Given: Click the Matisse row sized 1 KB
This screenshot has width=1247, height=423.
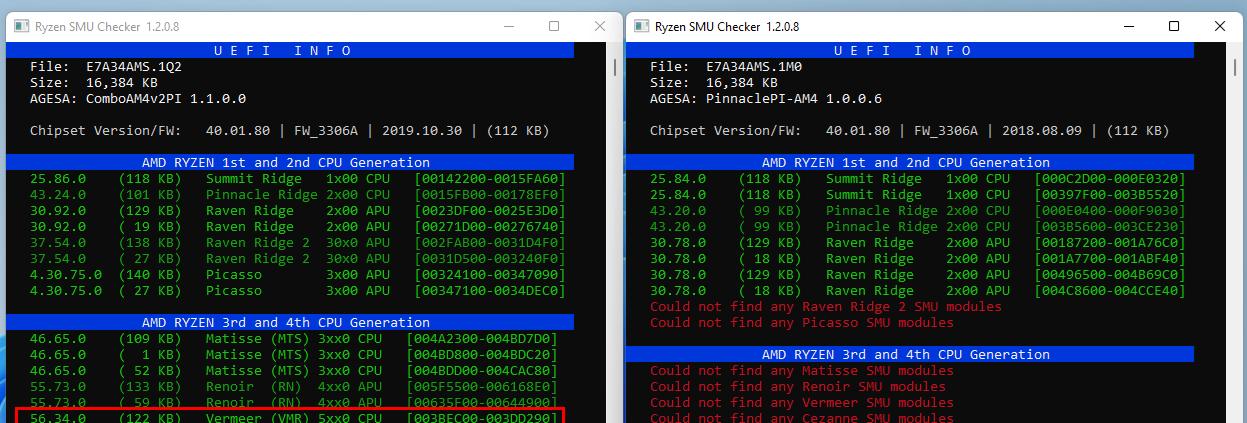Looking at the screenshot, I should click(294, 355).
